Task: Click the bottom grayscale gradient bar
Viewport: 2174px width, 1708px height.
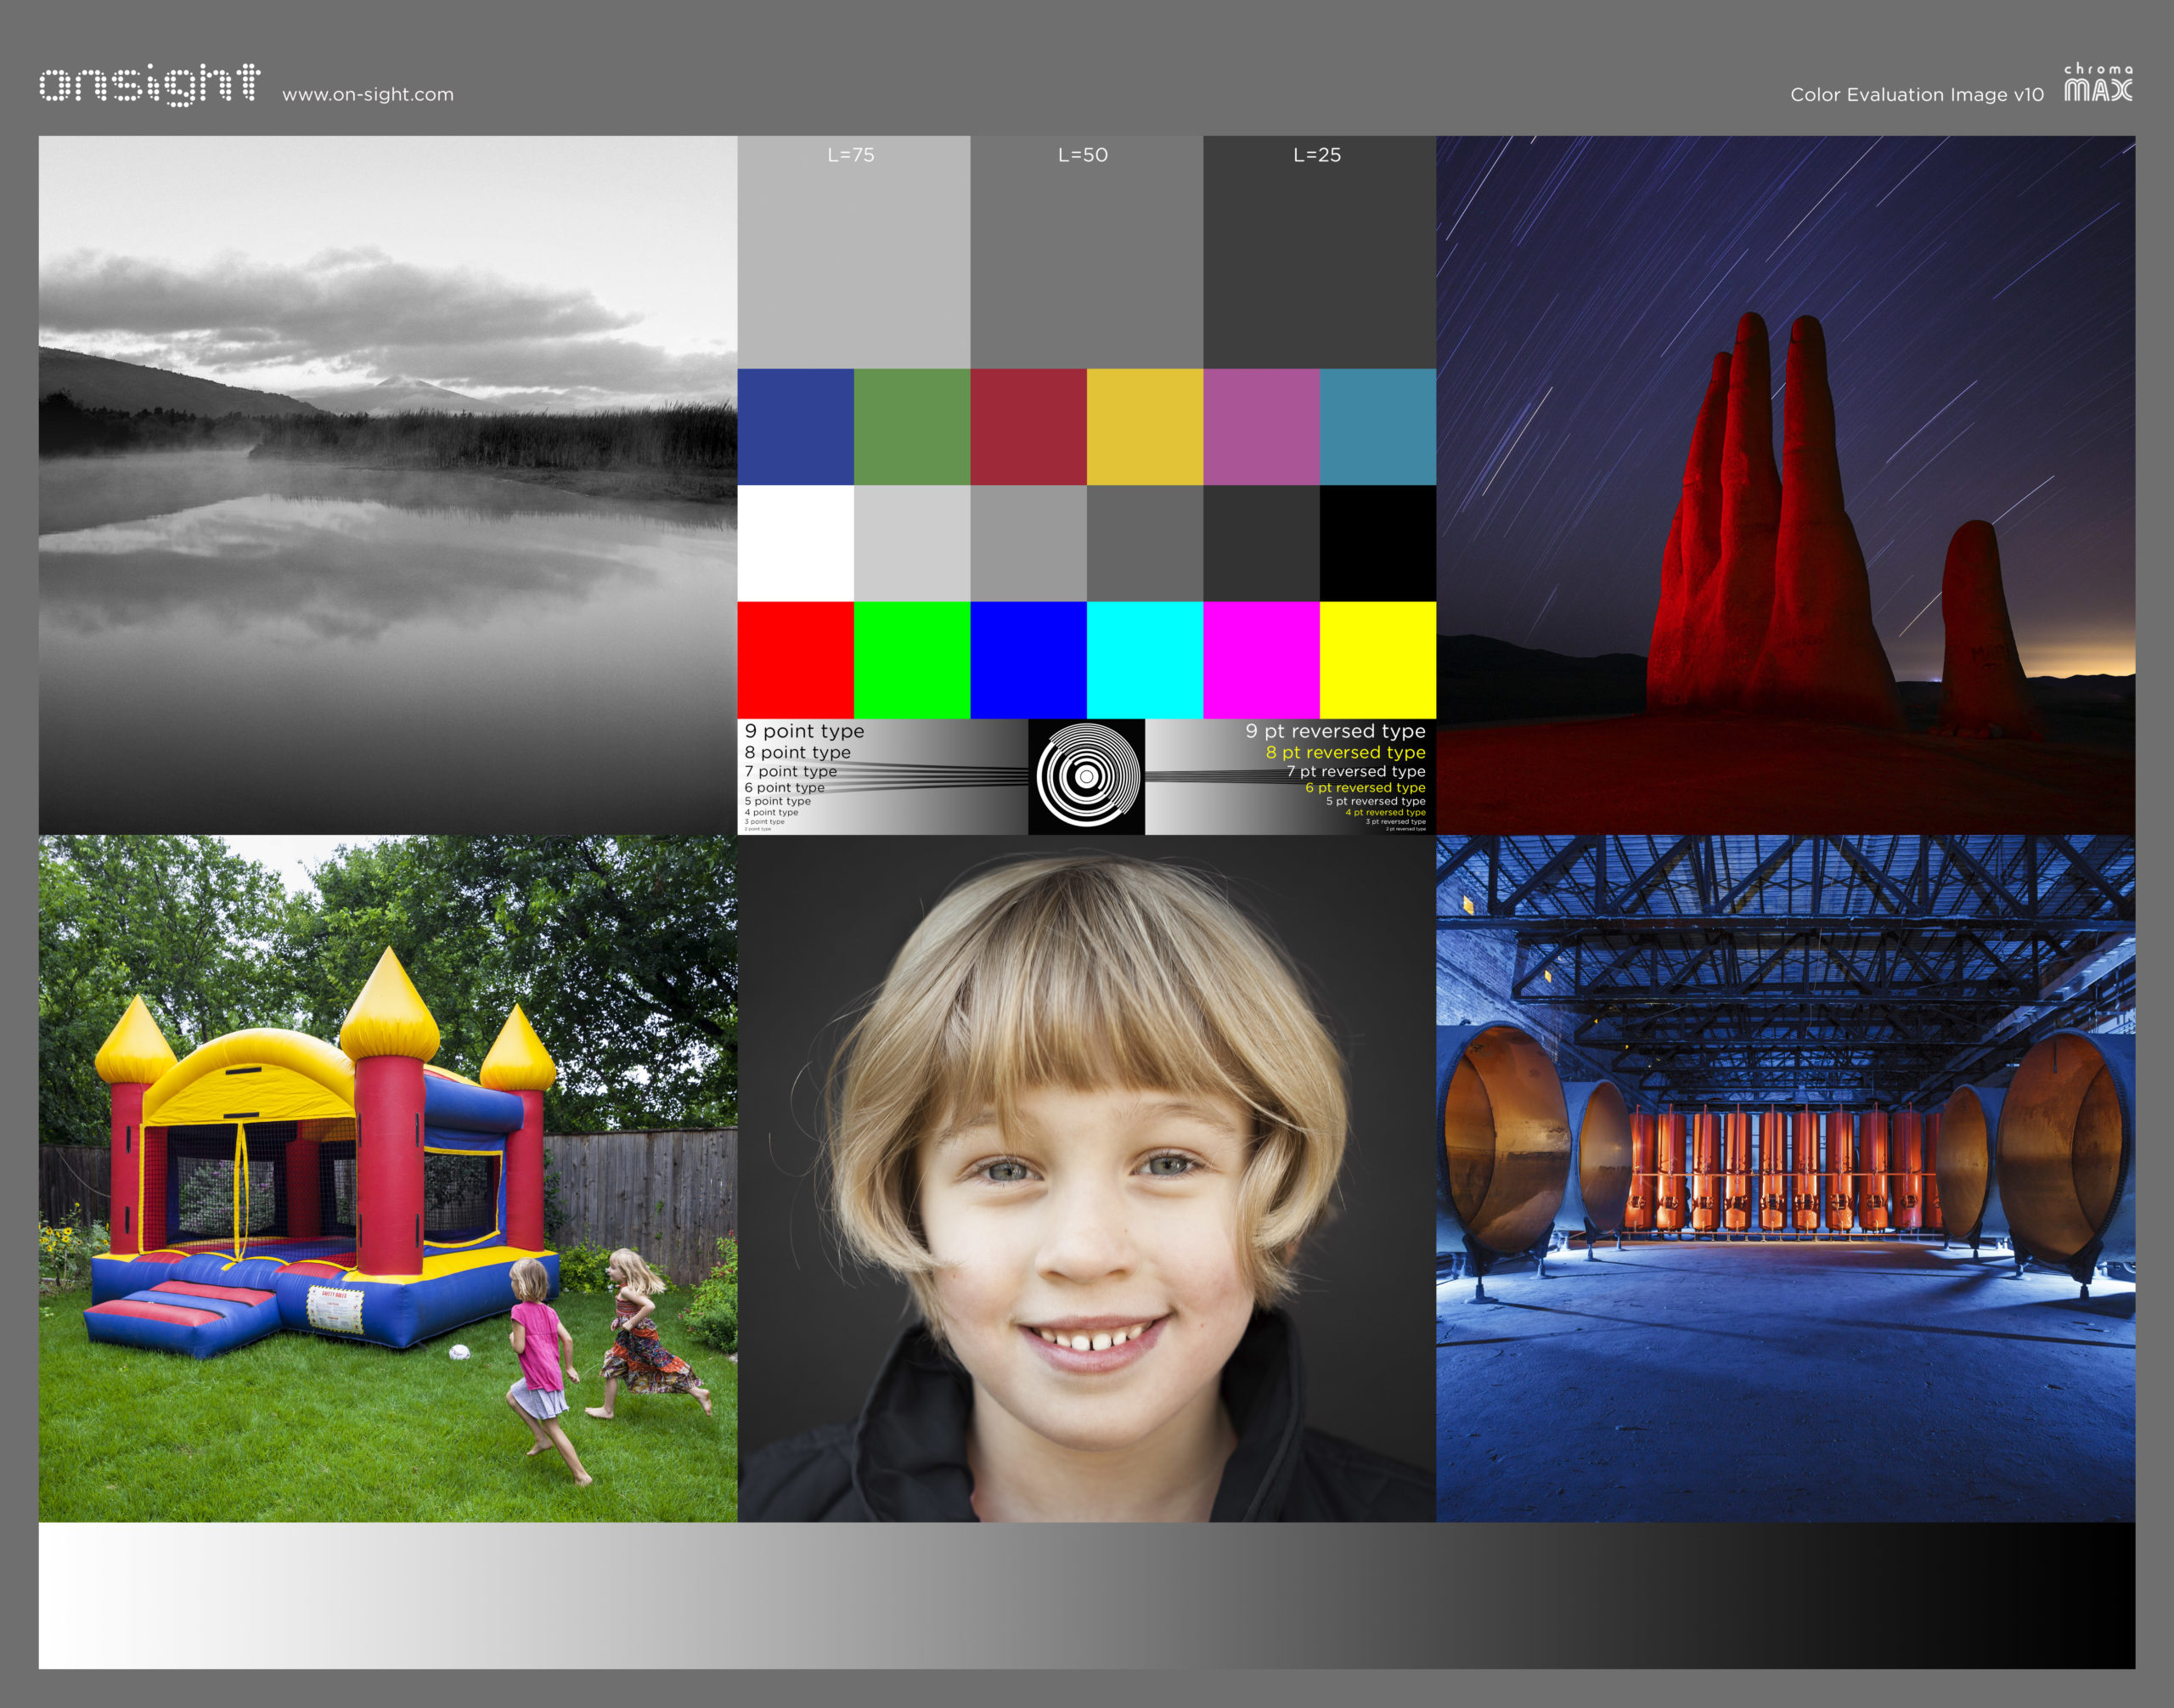Action: [1086, 1594]
